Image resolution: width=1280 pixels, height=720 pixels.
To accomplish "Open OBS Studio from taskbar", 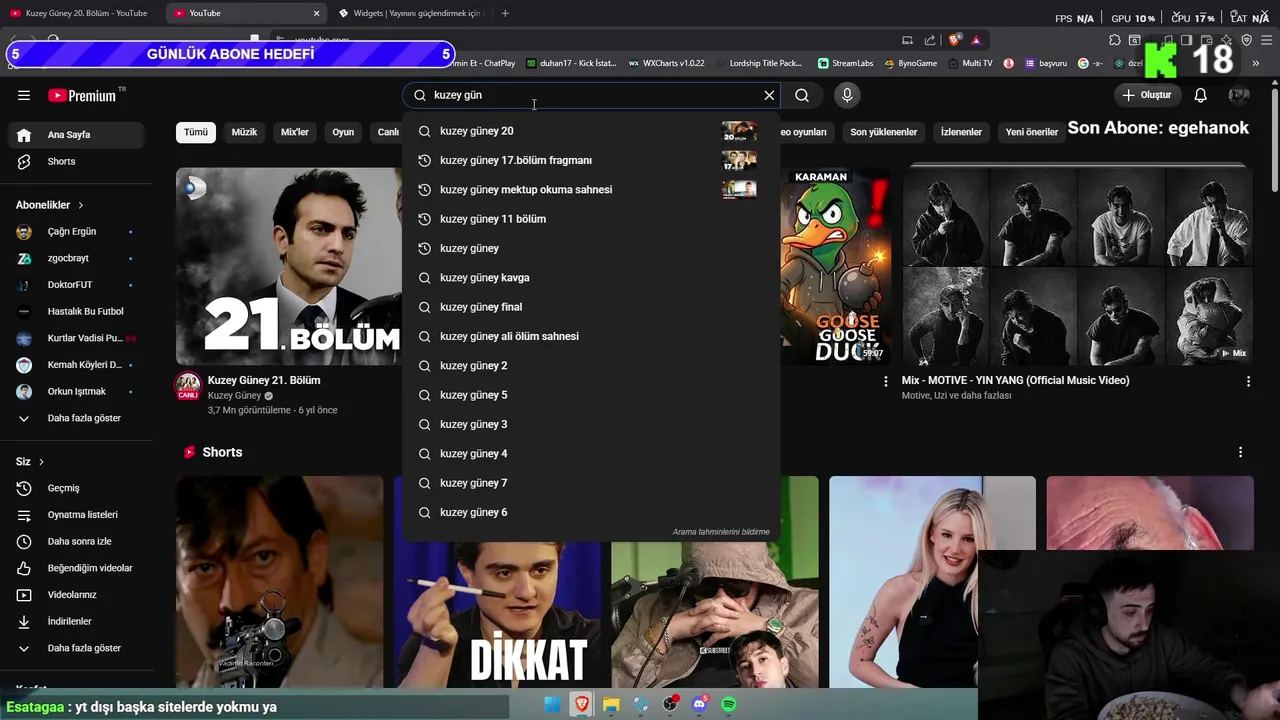I will tap(670, 705).
